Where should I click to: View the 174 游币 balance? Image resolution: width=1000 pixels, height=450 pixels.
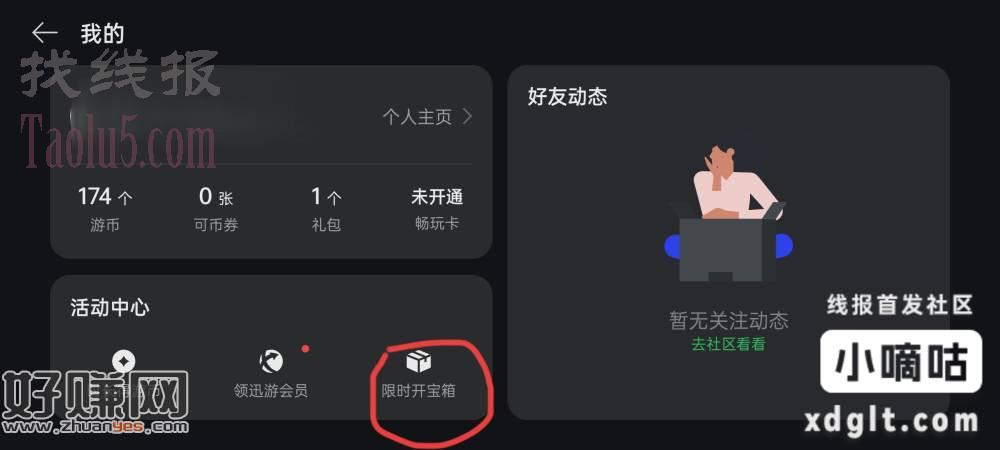105,208
